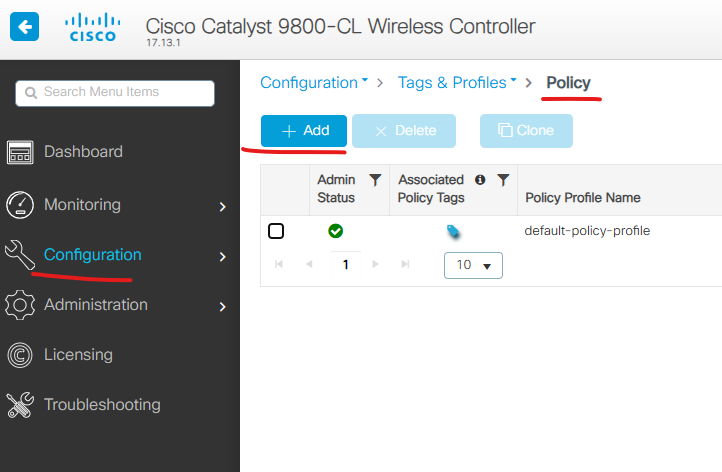Go to last page of table

pos(405,264)
